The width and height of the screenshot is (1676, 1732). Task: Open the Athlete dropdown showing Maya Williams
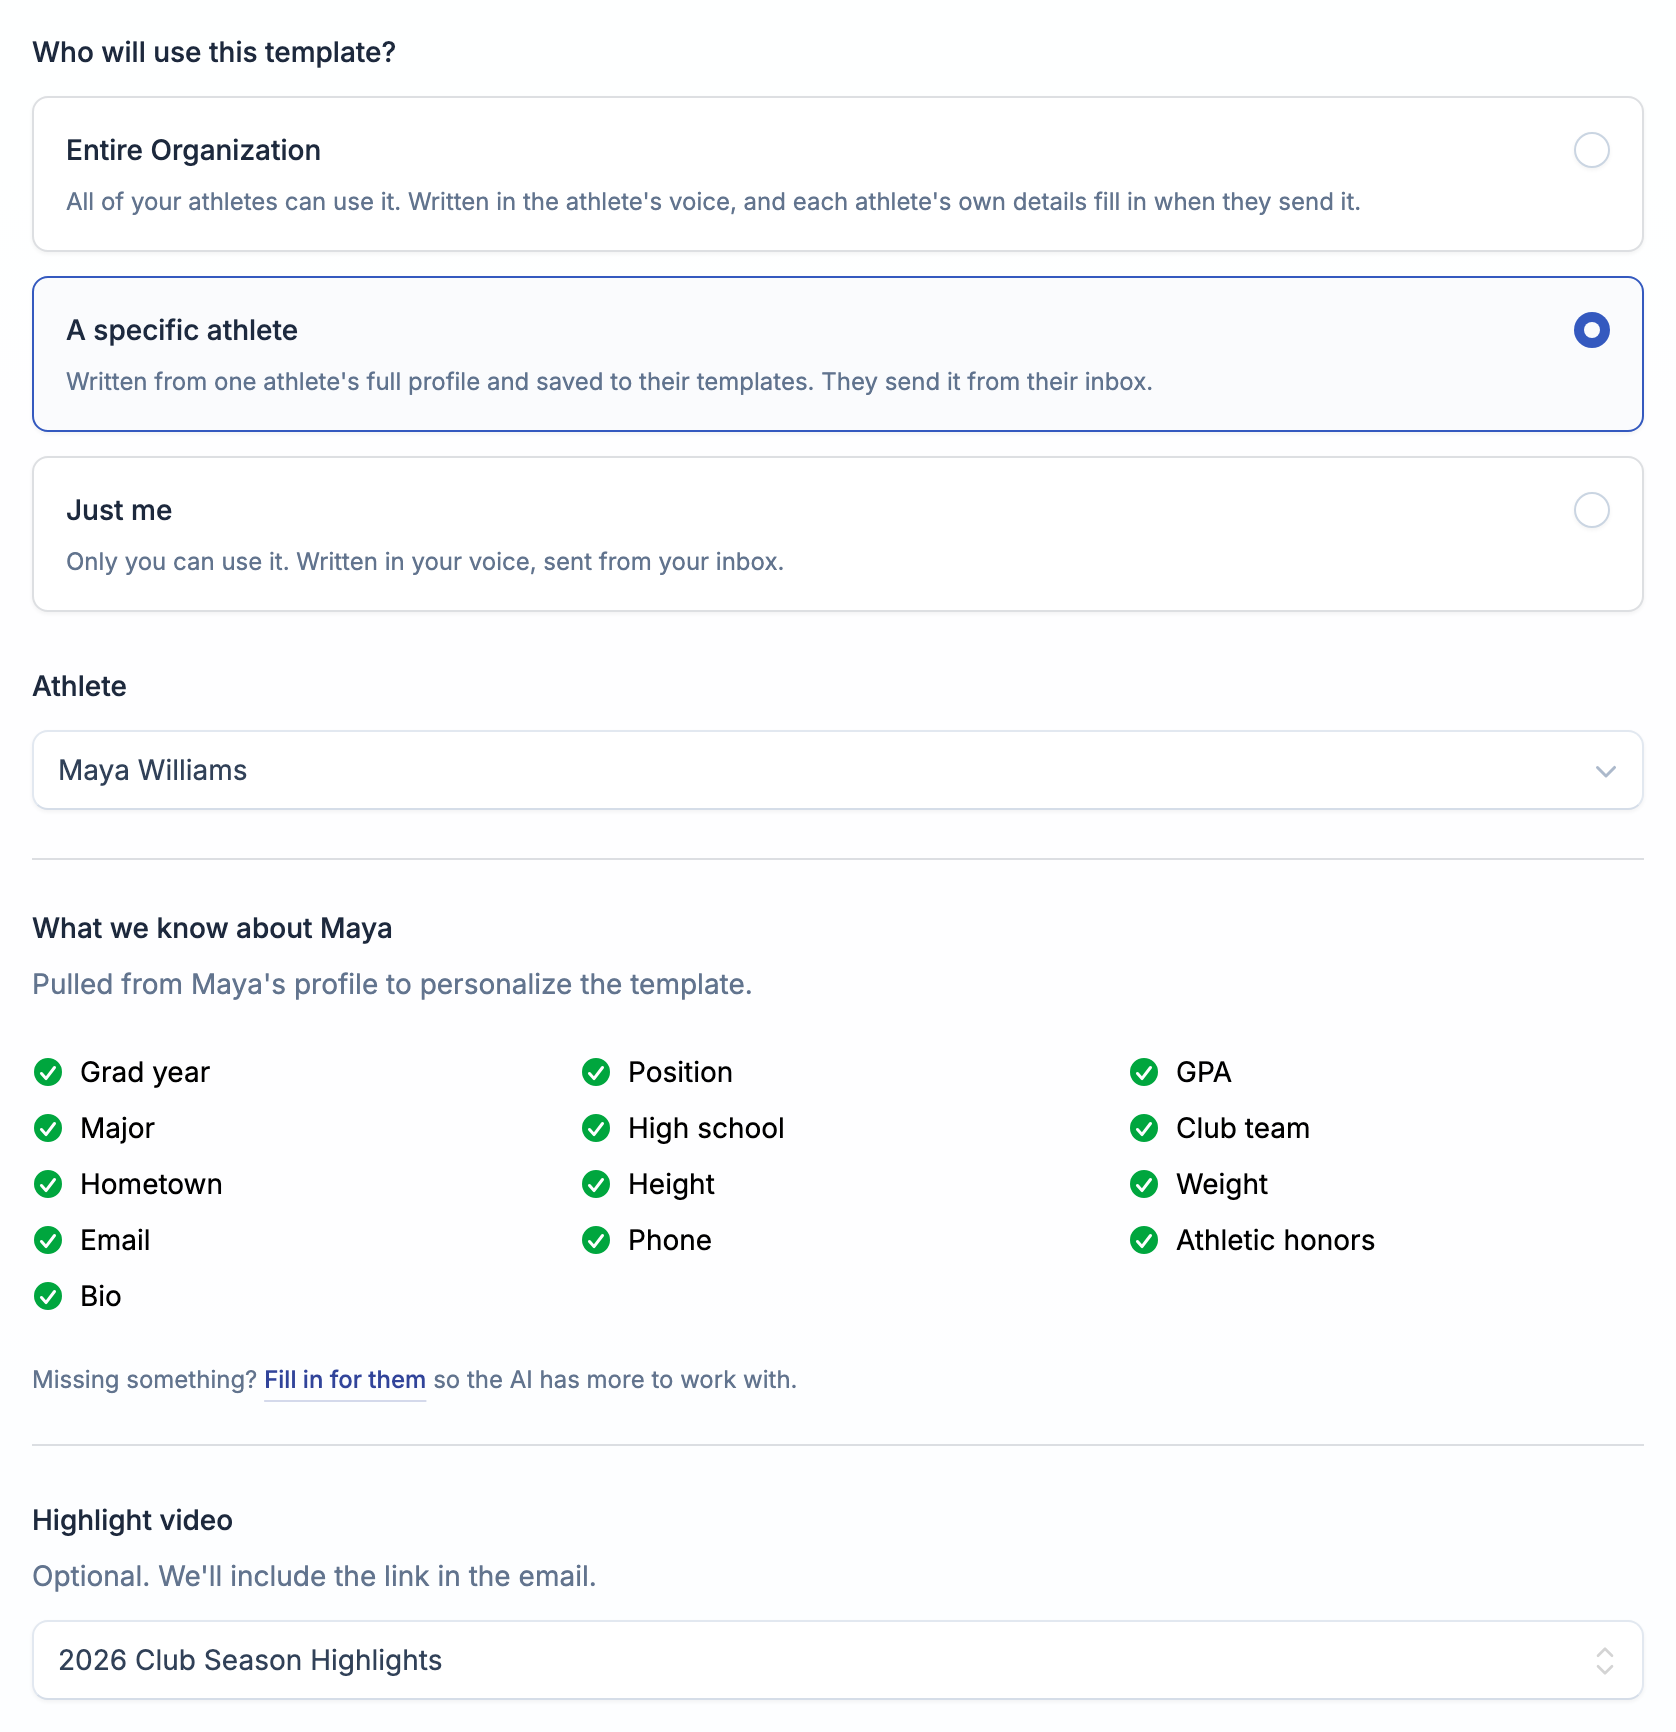838,770
